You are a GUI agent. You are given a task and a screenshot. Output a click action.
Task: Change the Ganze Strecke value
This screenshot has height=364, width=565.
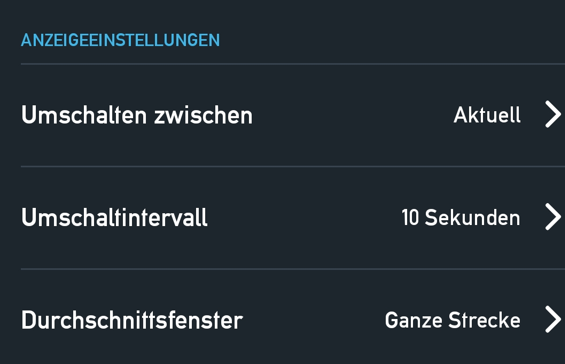click(453, 320)
